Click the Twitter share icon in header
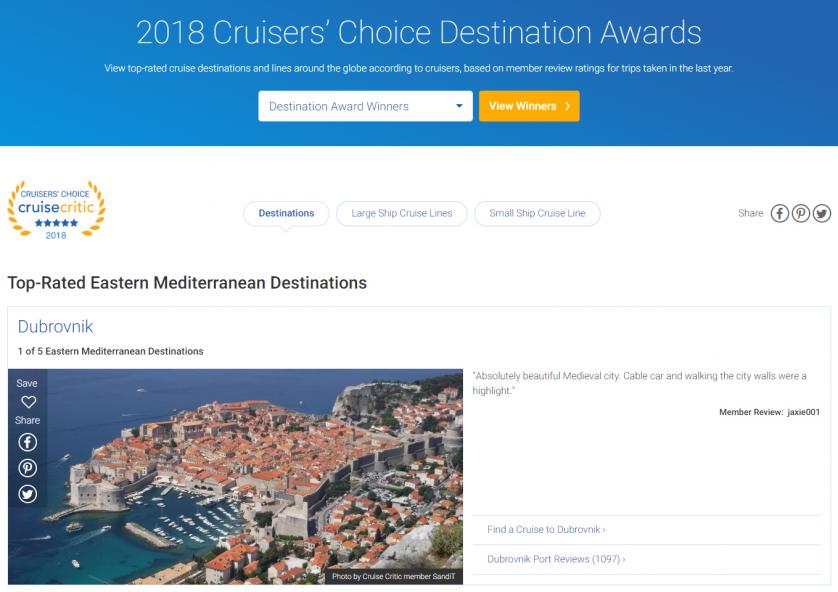Image resolution: width=838 pixels, height=592 pixels. tap(822, 213)
